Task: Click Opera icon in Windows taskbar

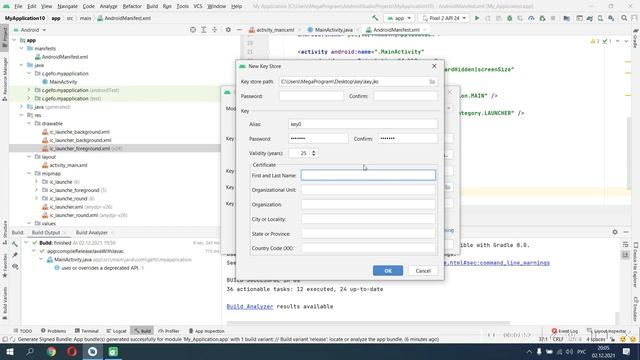Action: (x=72, y=351)
